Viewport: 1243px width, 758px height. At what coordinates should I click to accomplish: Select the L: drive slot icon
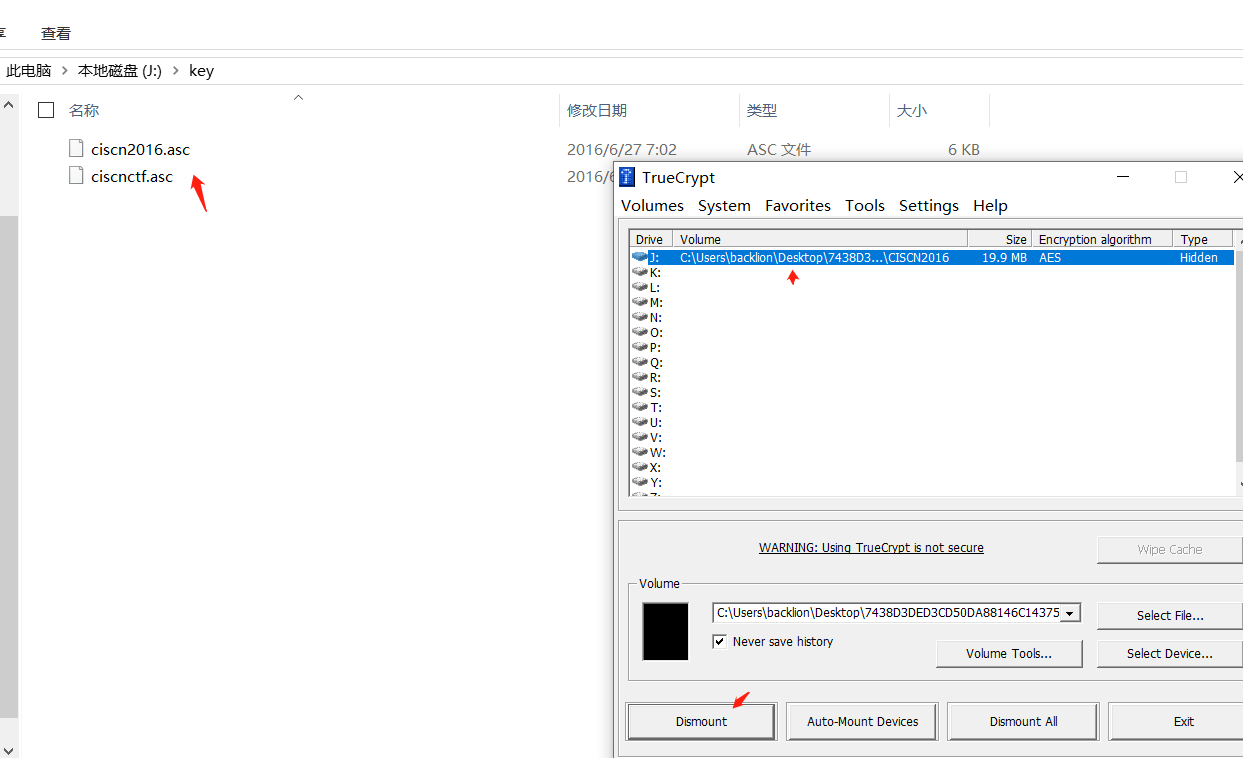[x=640, y=287]
